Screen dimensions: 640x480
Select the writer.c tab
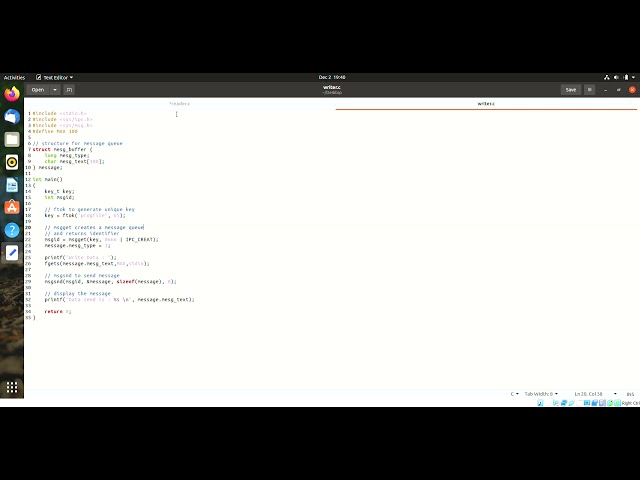pos(486,104)
